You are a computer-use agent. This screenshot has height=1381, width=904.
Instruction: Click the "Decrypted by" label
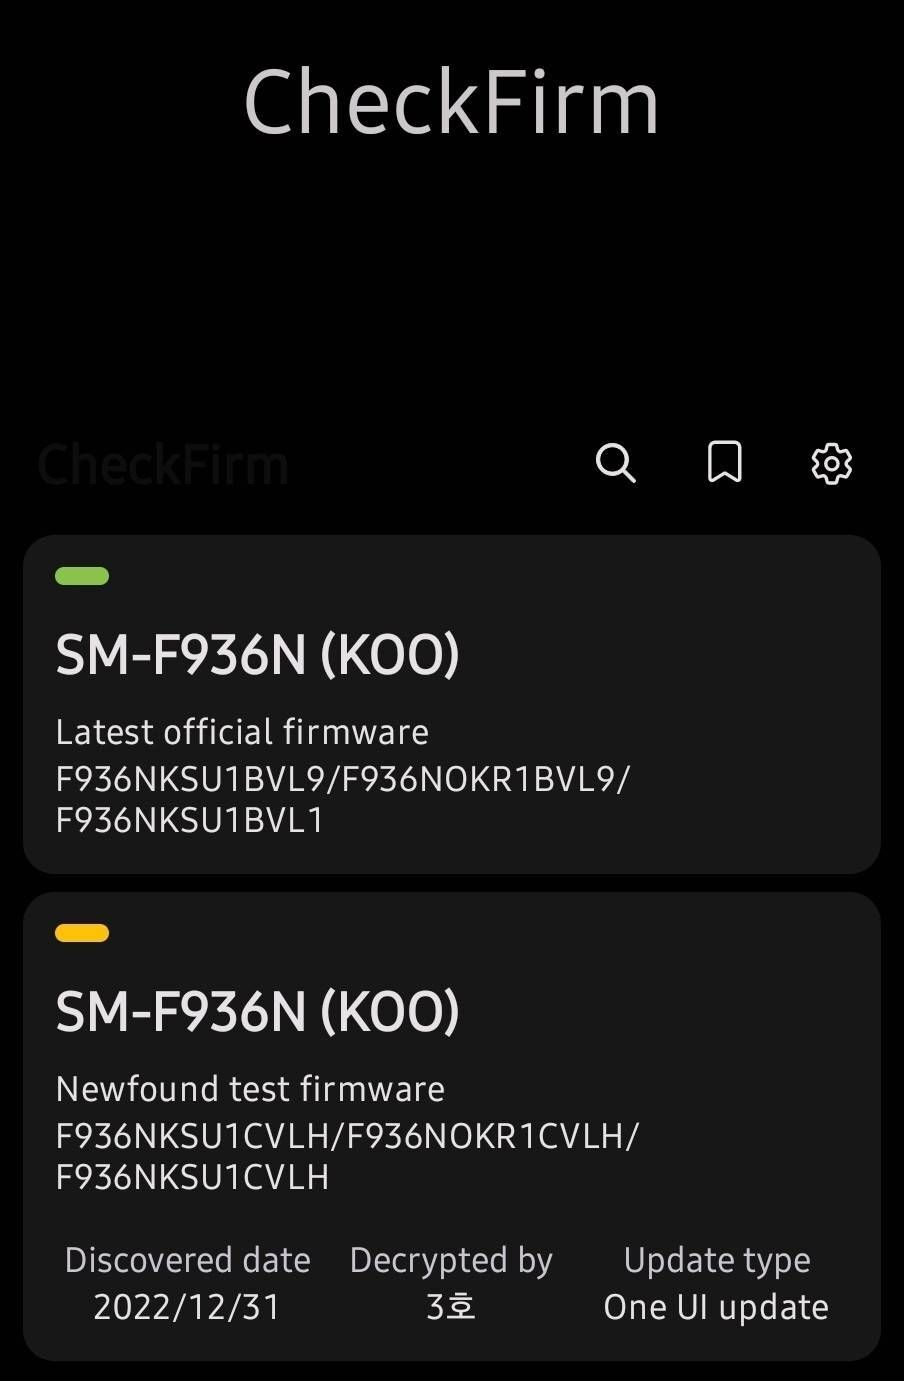coord(451,1260)
